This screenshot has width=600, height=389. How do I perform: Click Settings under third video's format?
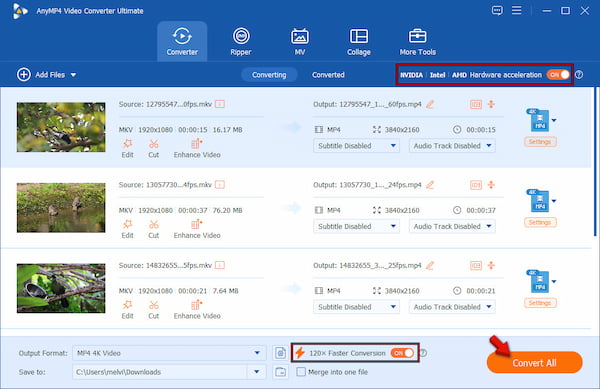coord(540,303)
